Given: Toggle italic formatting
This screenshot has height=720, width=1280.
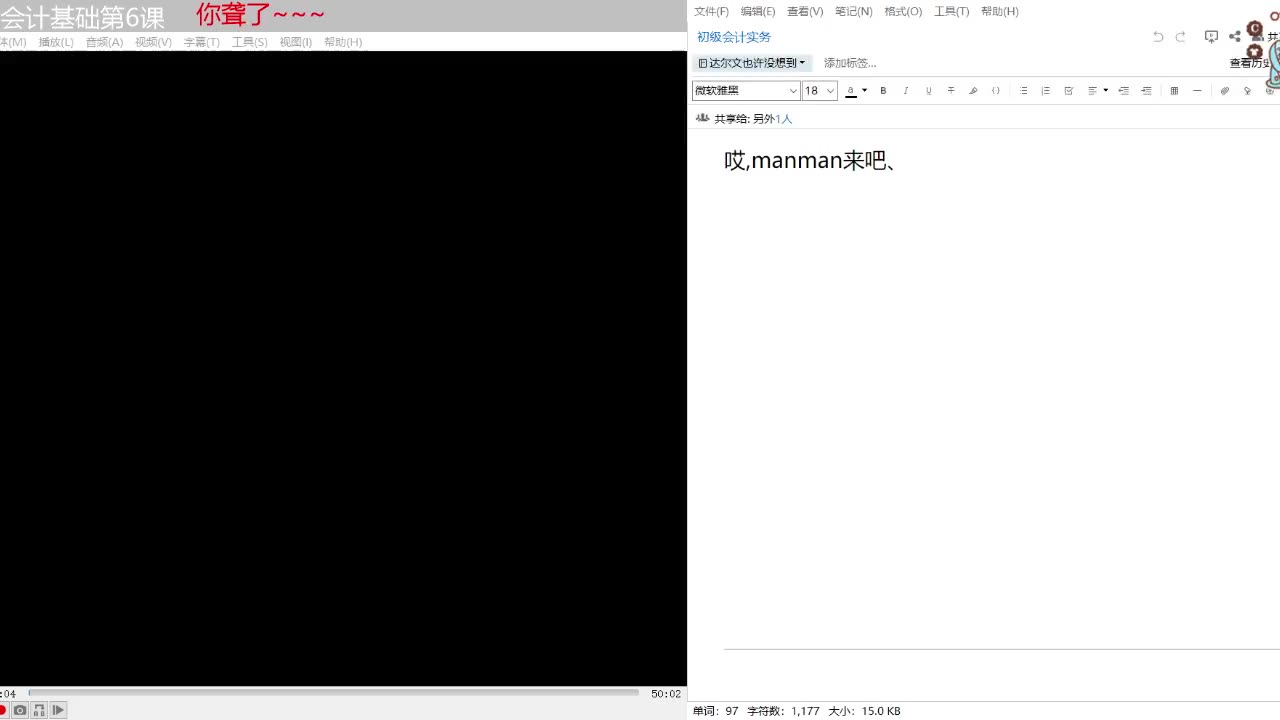Looking at the screenshot, I should pos(906,90).
